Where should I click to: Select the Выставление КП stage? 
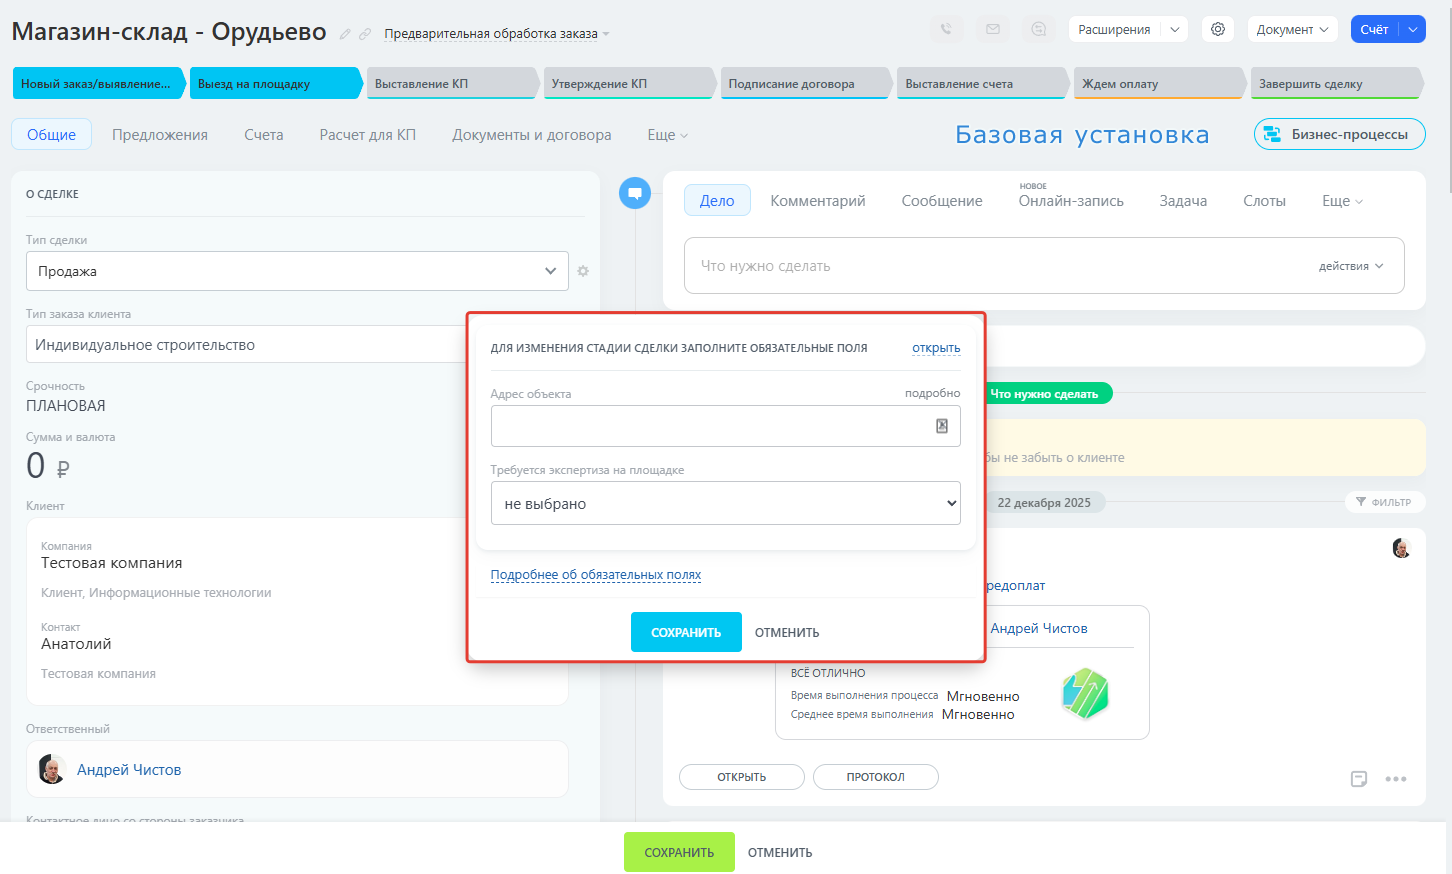coord(452,83)
